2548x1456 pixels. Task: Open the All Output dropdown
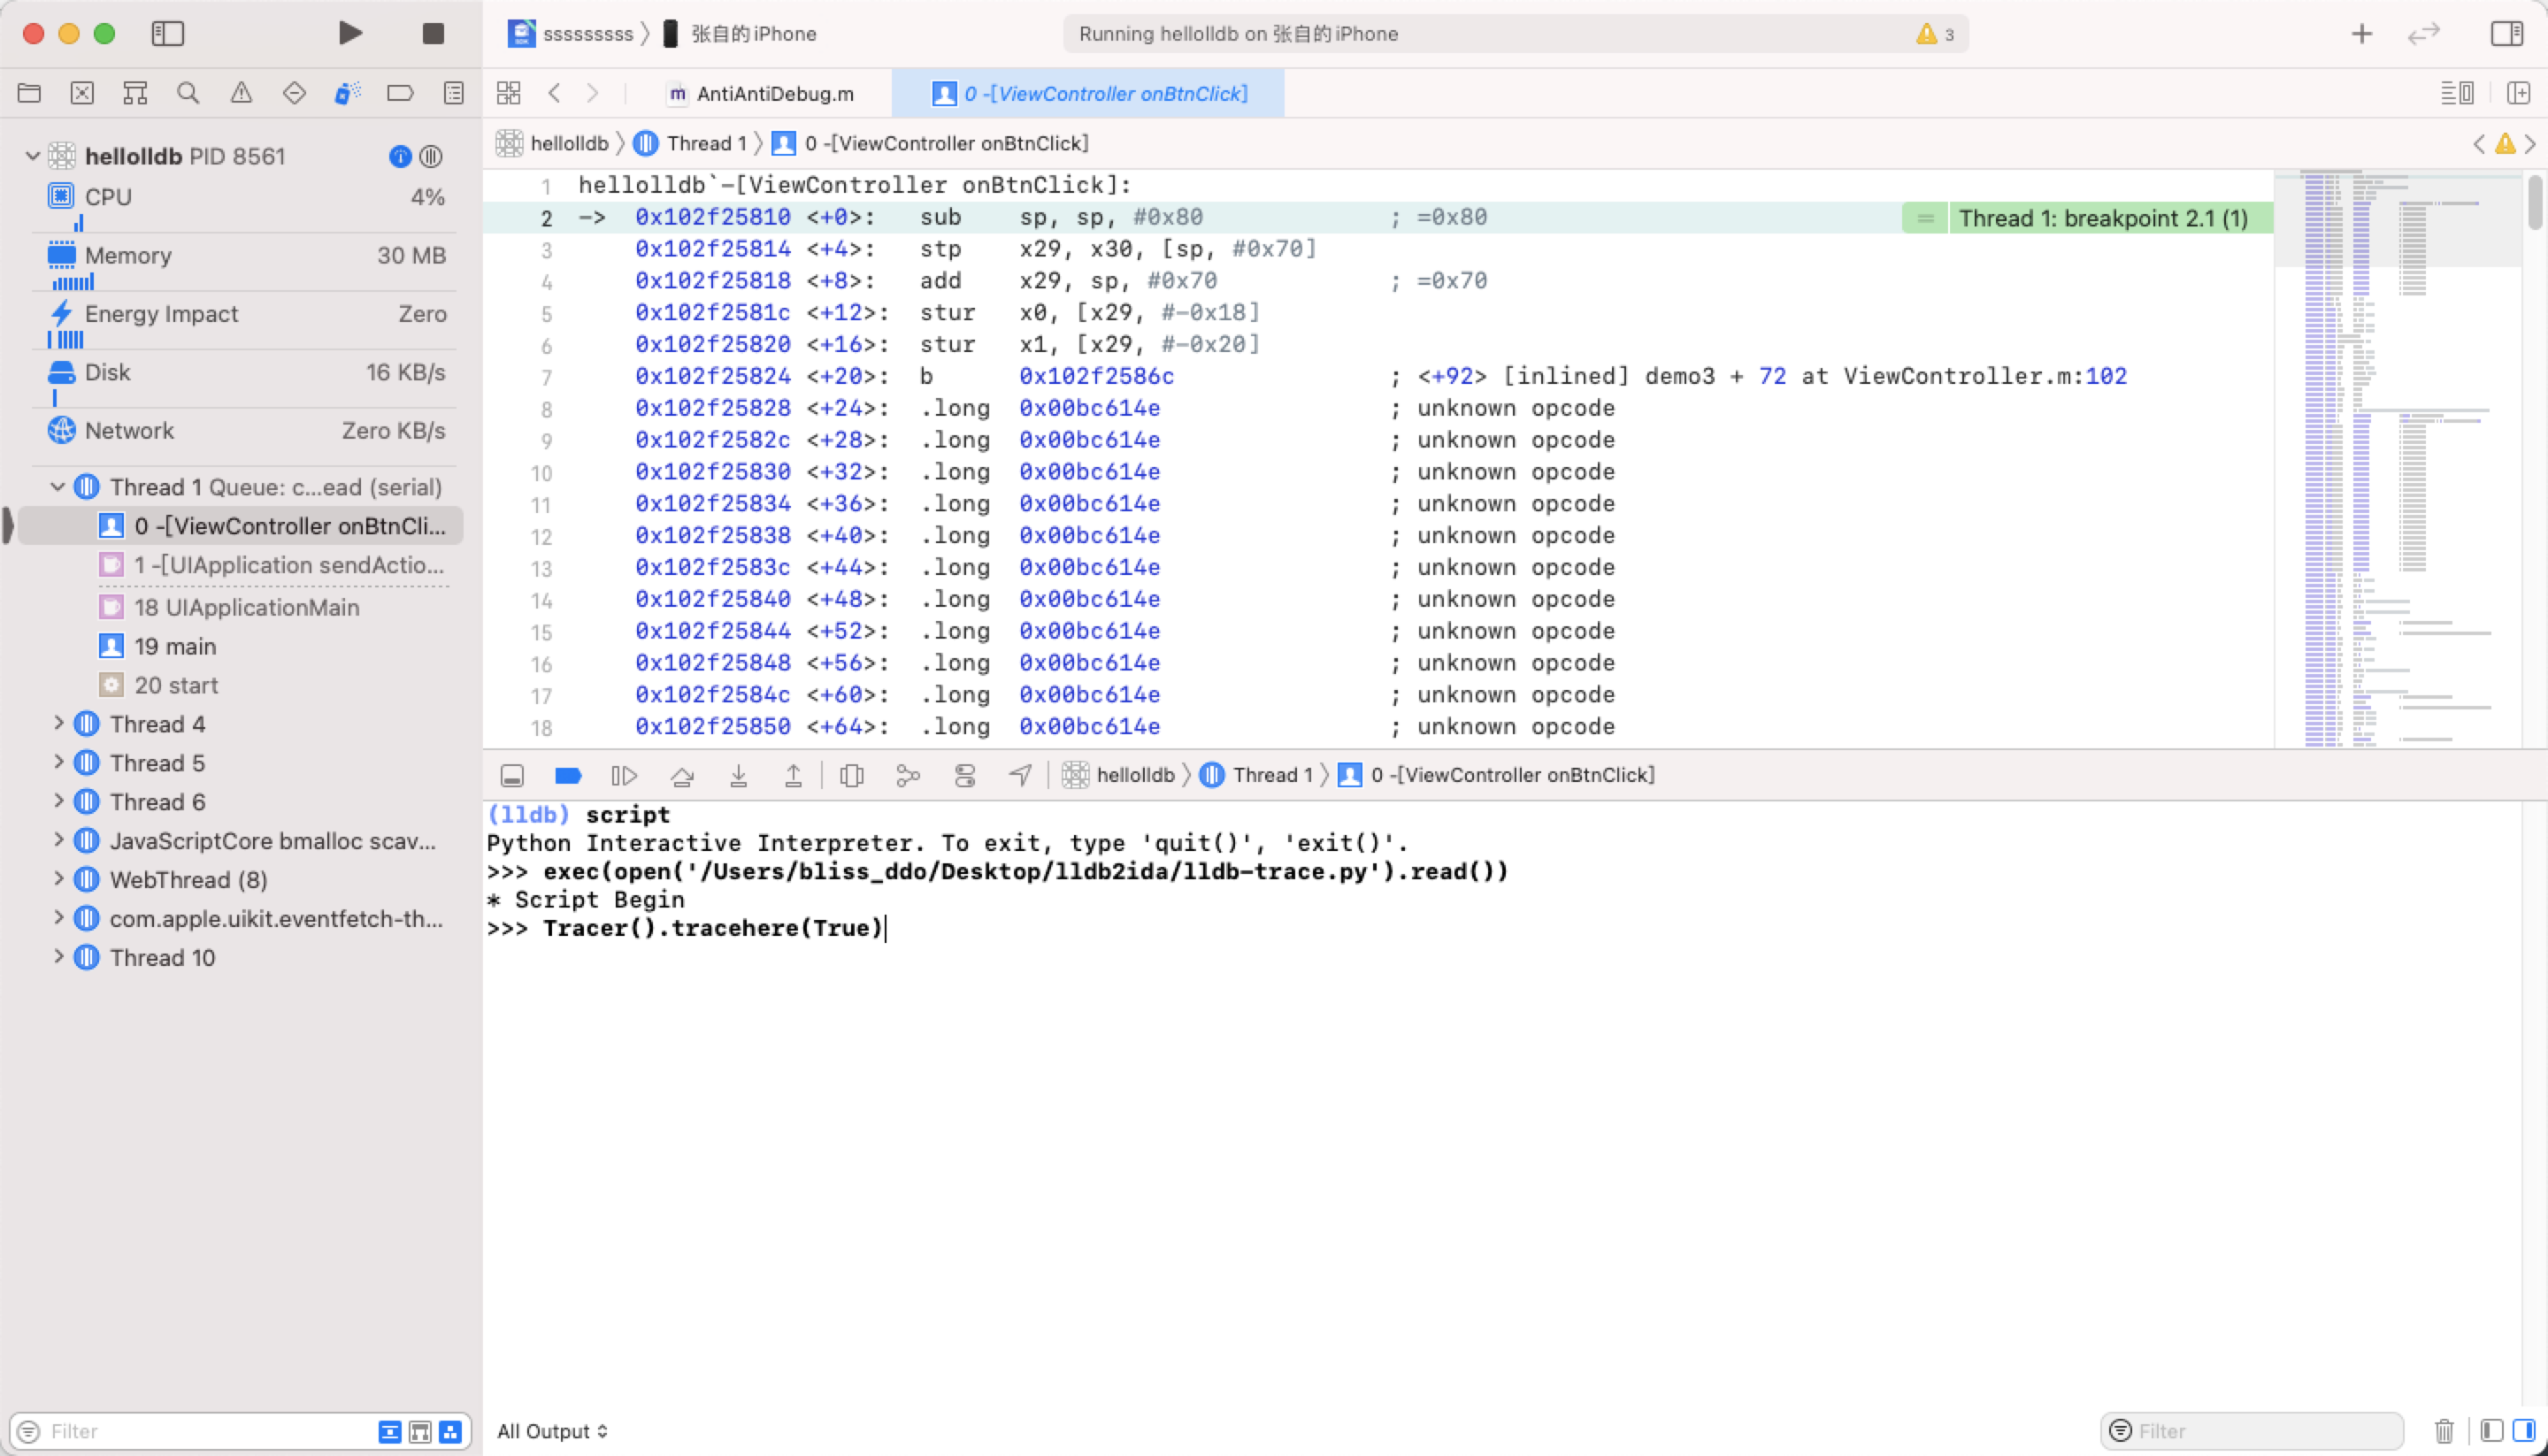pyautogui.click(x=552, y=1431)
